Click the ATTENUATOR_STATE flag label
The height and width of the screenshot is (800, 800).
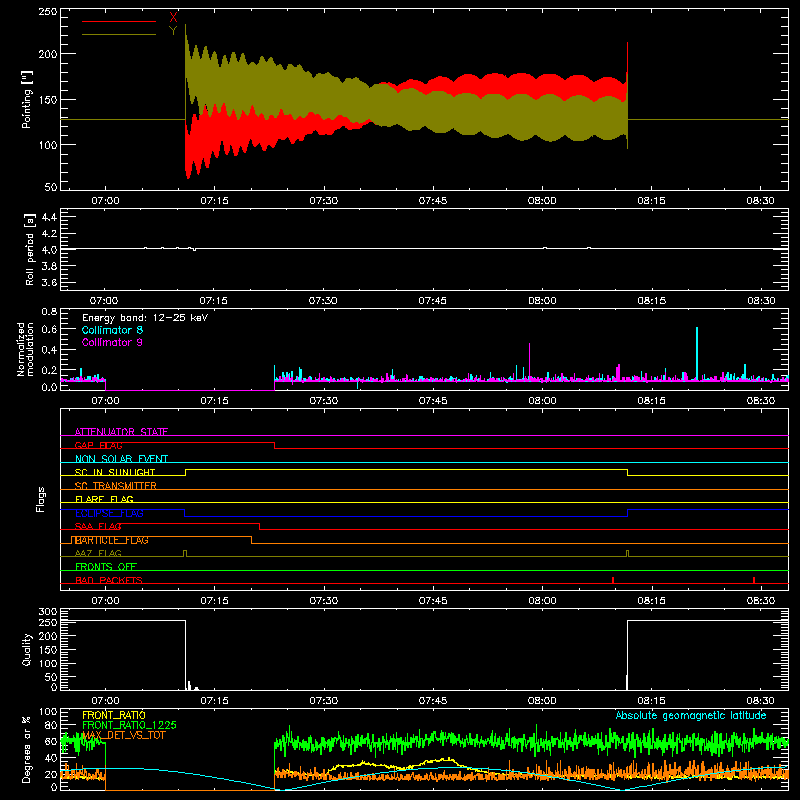[121, 432]
